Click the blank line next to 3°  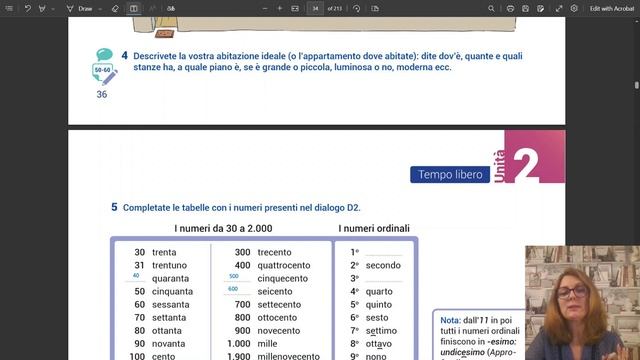pos(384,281)
